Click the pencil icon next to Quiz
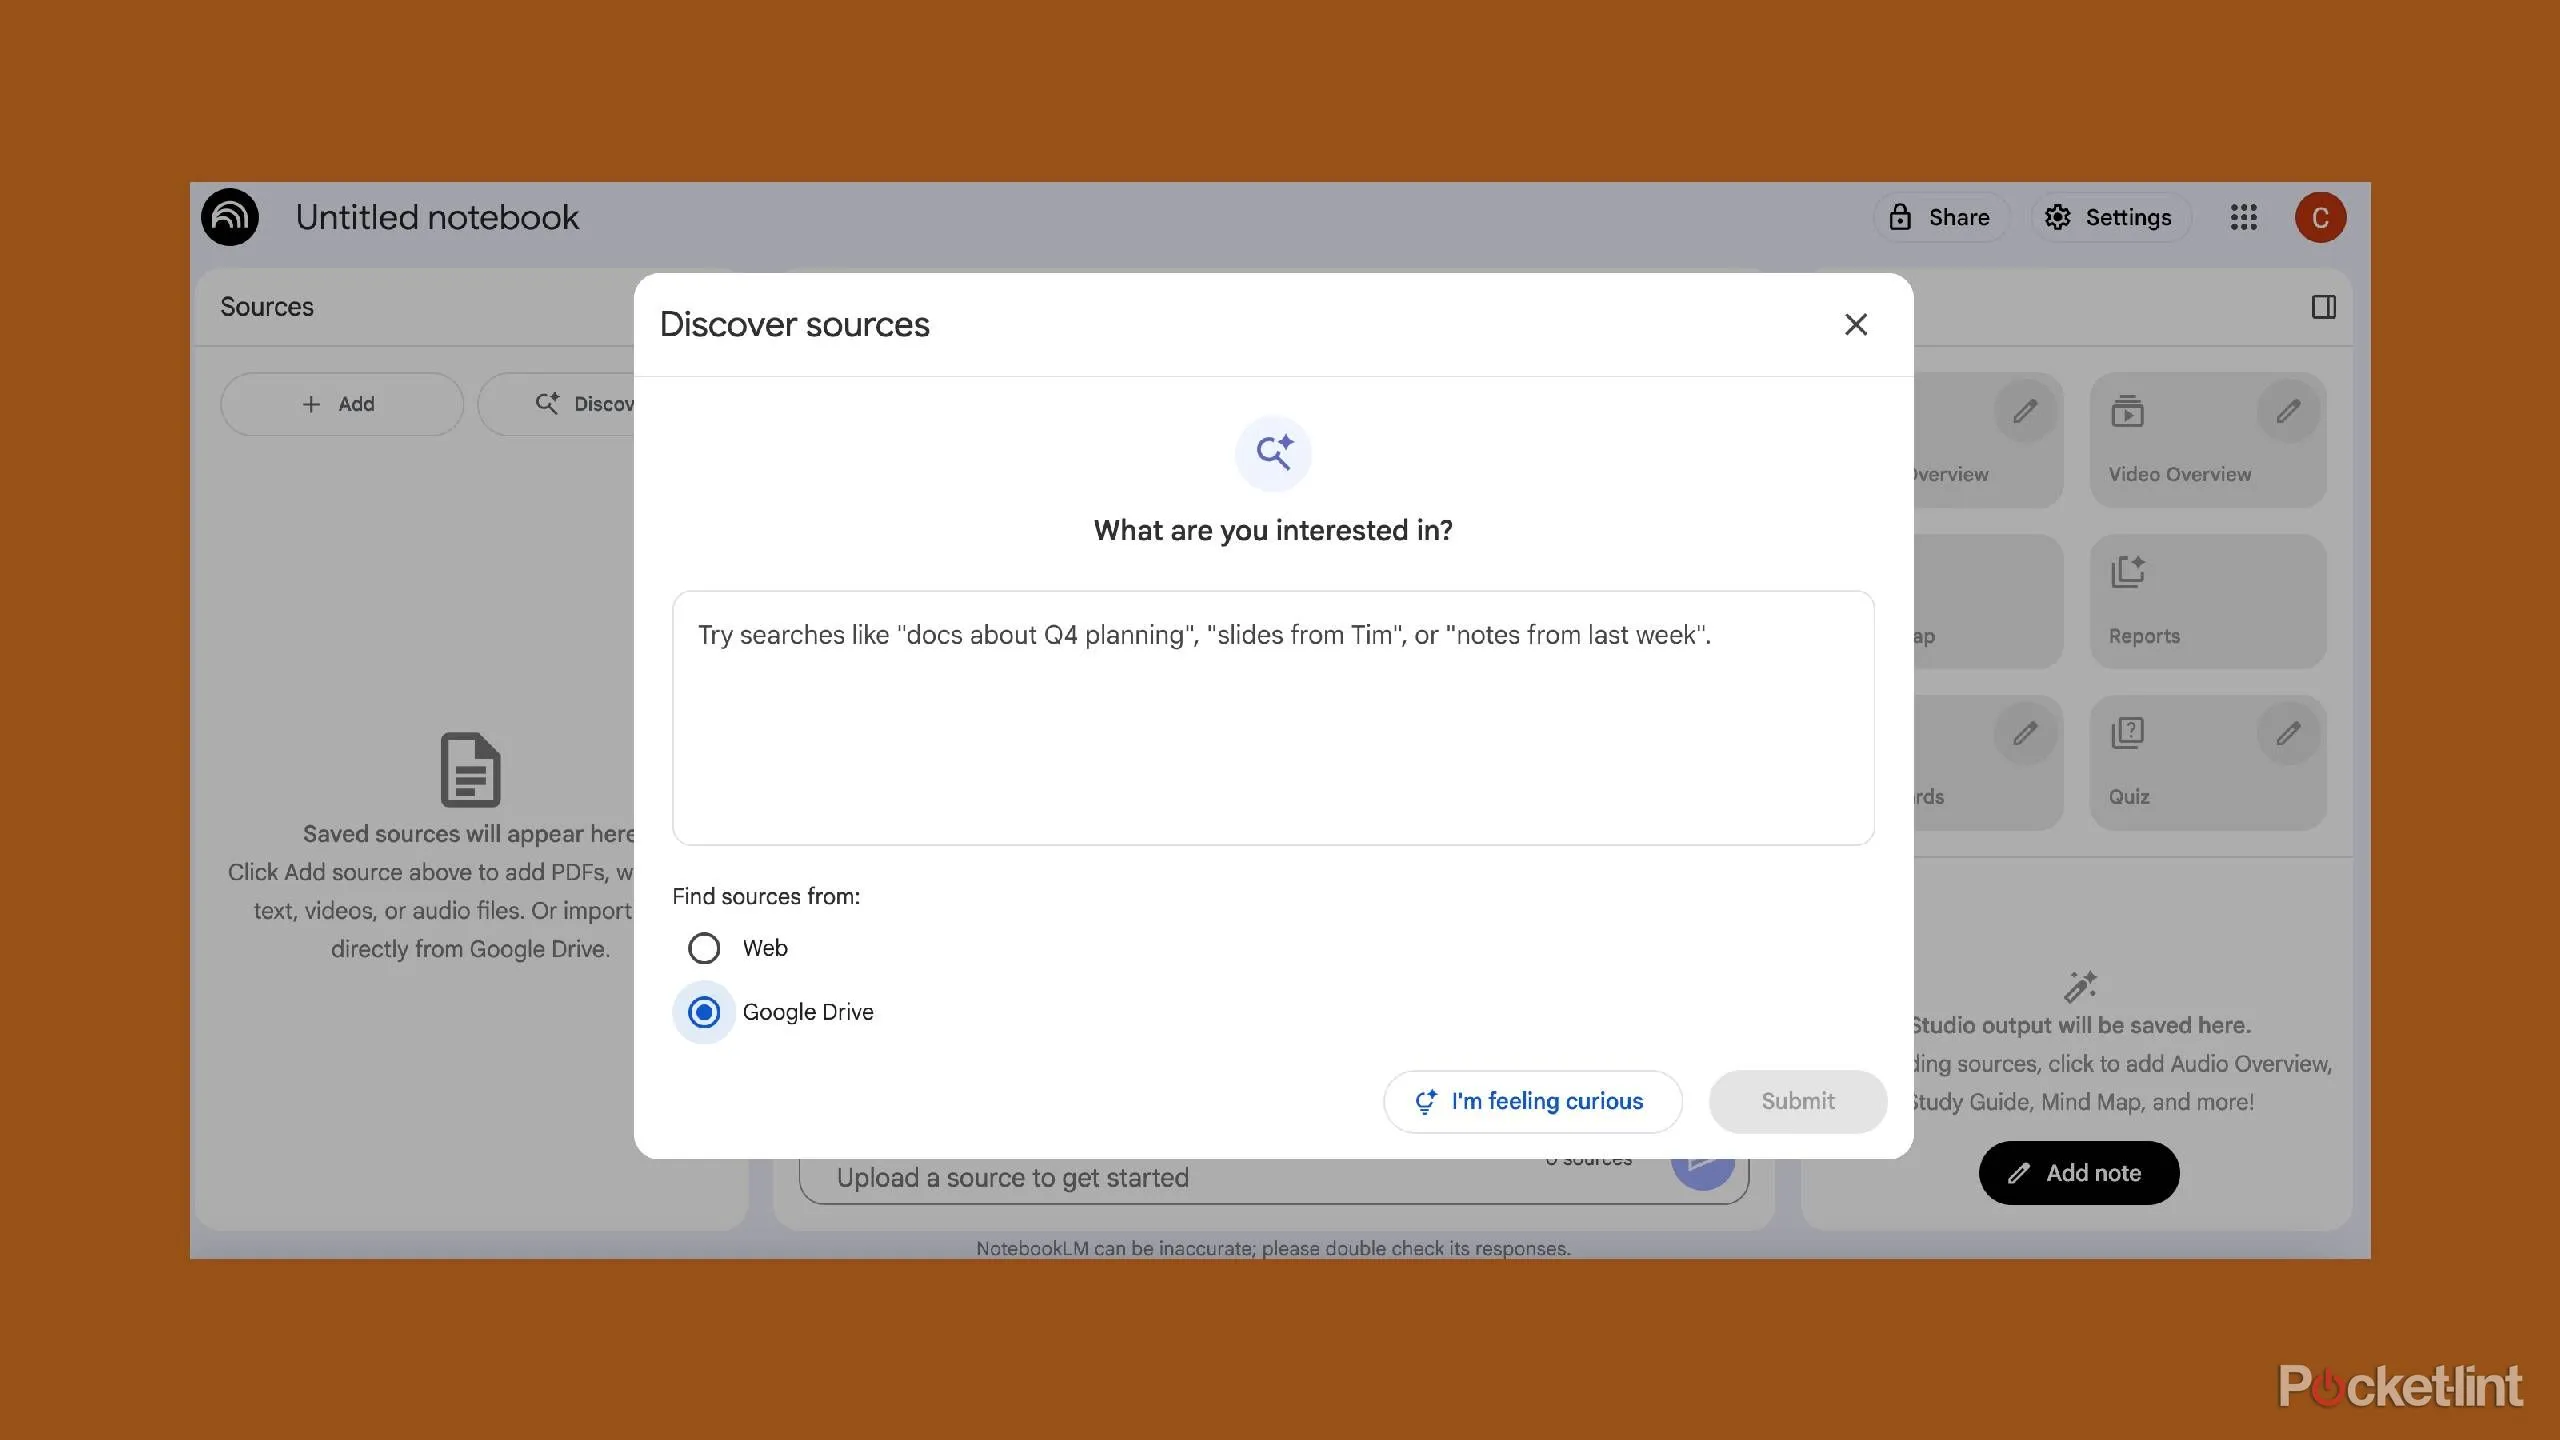Screen dimensions: 2560x1440 (2287, 733)
